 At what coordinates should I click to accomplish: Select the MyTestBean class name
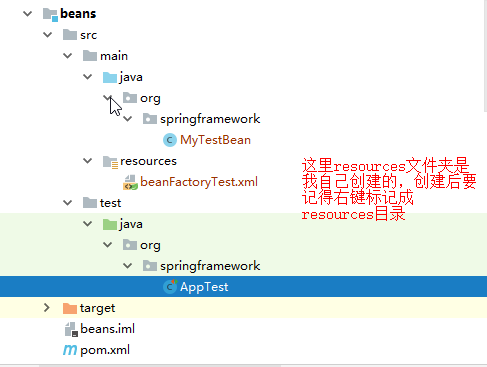pyautogui.click(x=215, y=140)
